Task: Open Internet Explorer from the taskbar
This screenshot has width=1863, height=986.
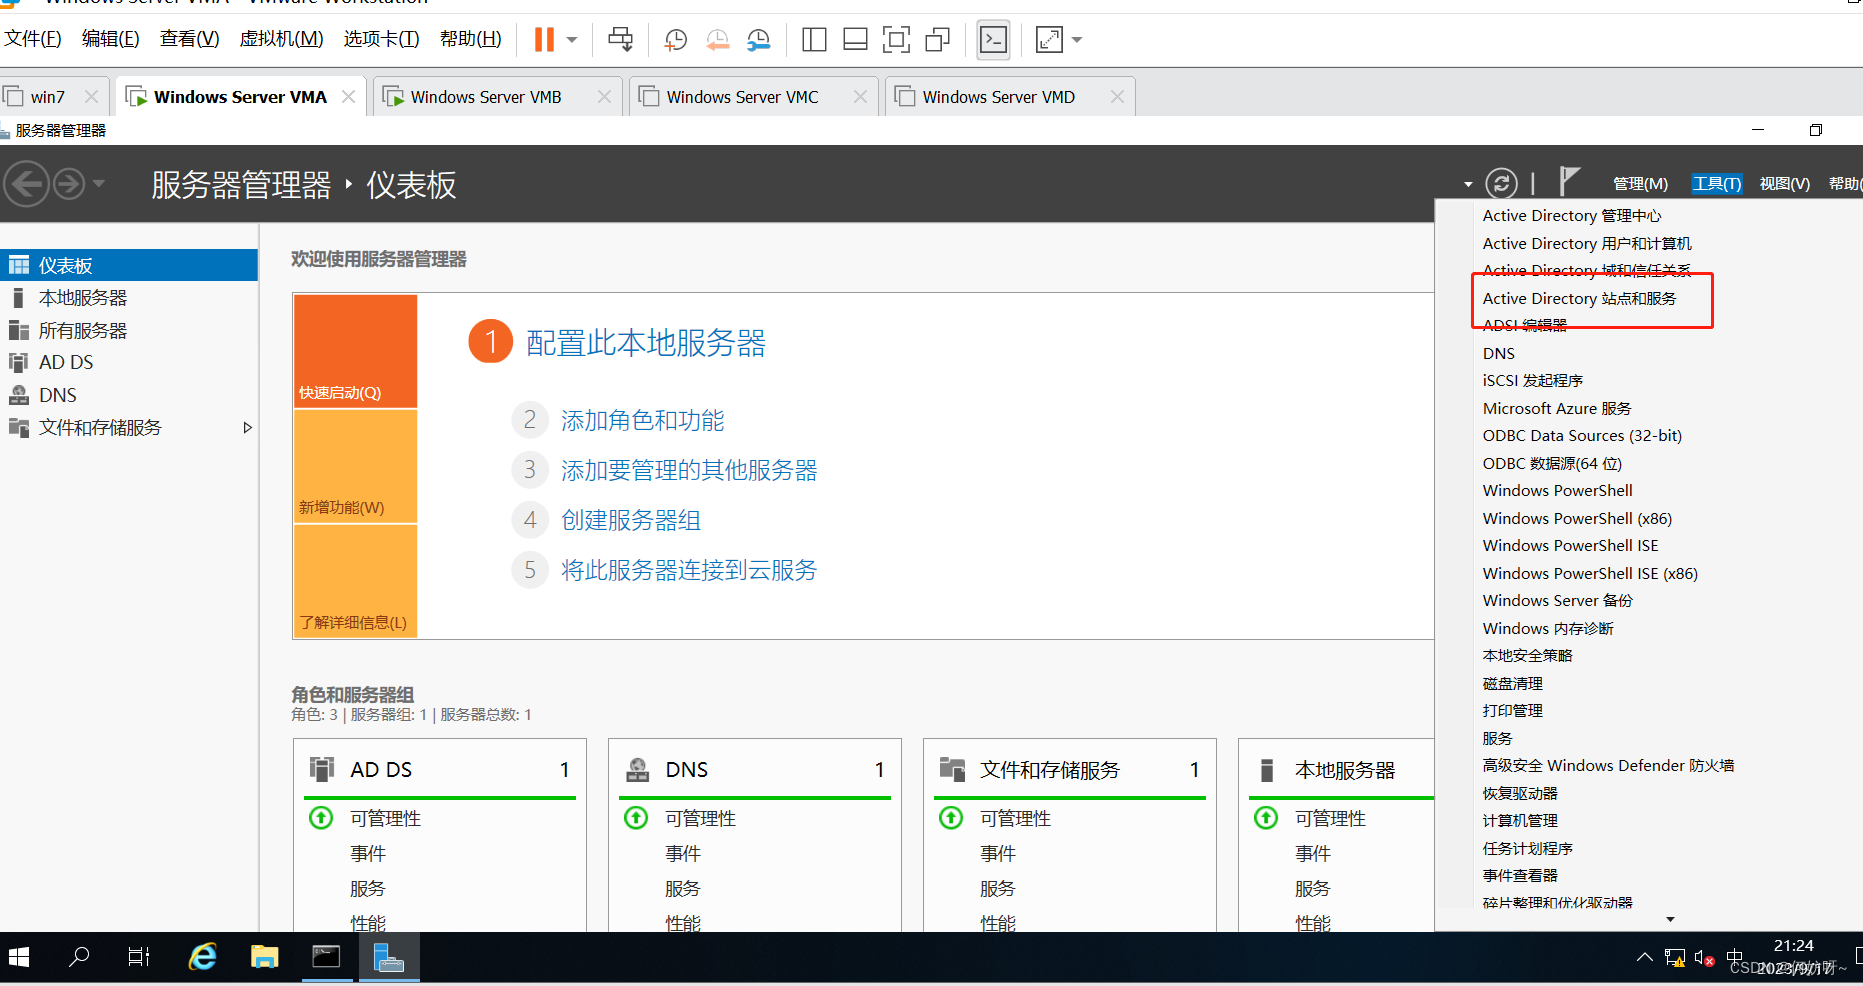Action: (203, 958)
